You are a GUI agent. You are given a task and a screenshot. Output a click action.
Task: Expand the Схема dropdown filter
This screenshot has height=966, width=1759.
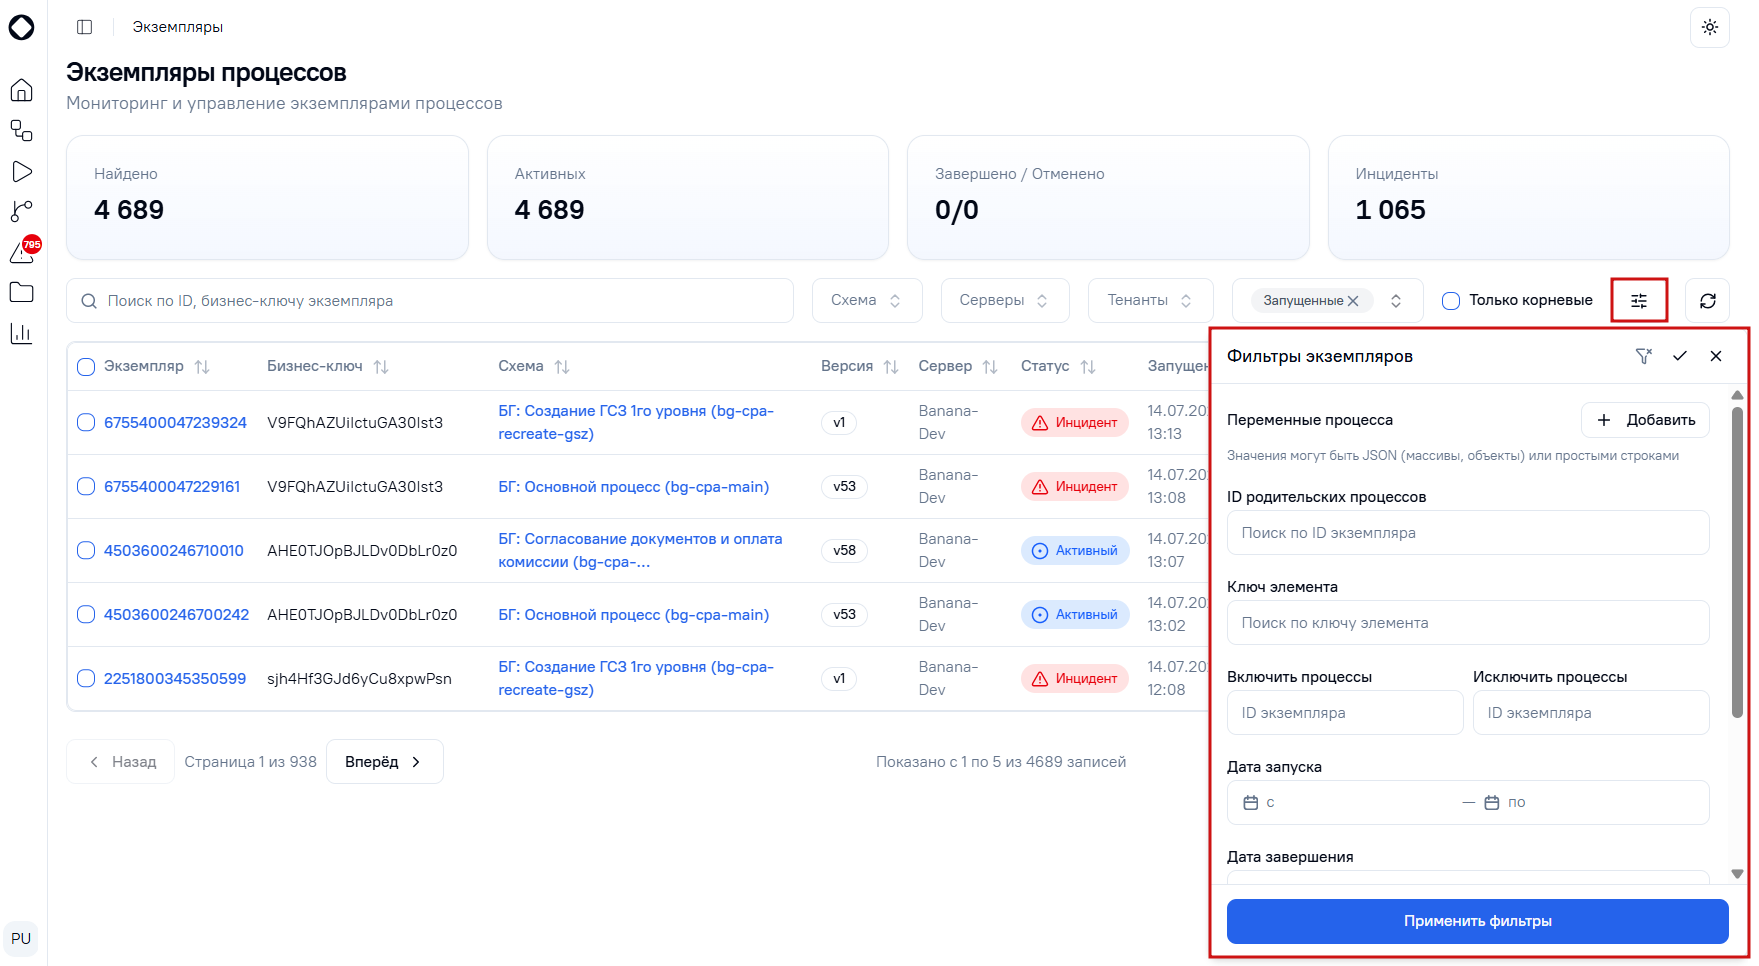click(x=866, y=300)
